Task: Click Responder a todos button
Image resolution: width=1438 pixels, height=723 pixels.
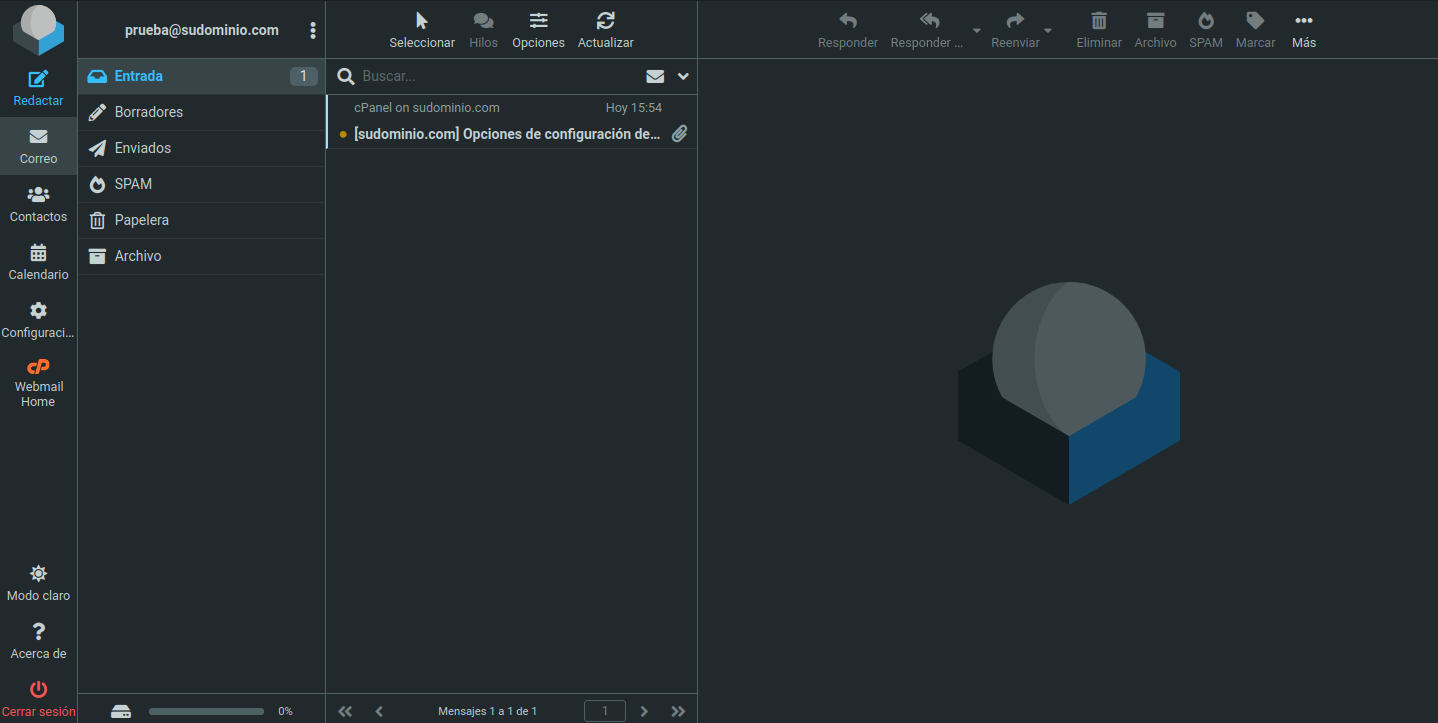Action: tap(928, 30)
